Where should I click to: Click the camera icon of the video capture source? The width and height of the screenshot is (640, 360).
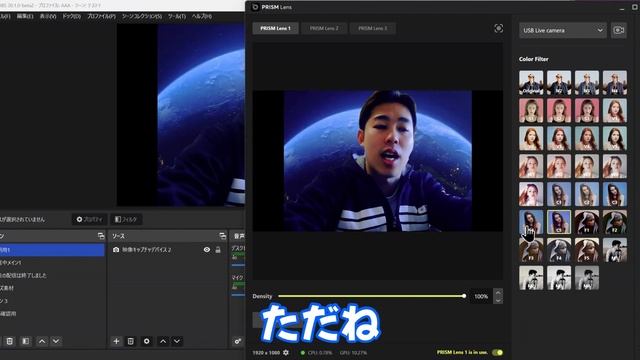tap(116, 249)
